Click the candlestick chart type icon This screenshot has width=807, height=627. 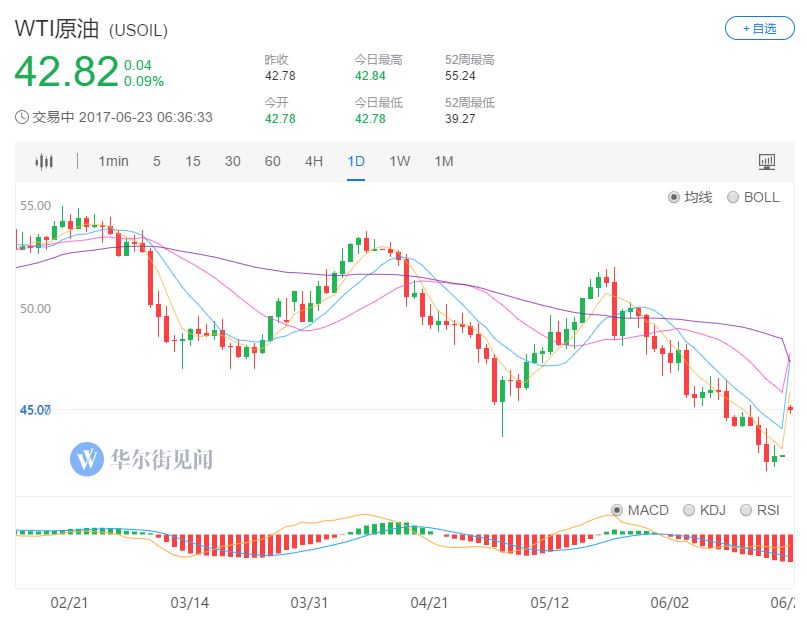[x=44, y=161]
